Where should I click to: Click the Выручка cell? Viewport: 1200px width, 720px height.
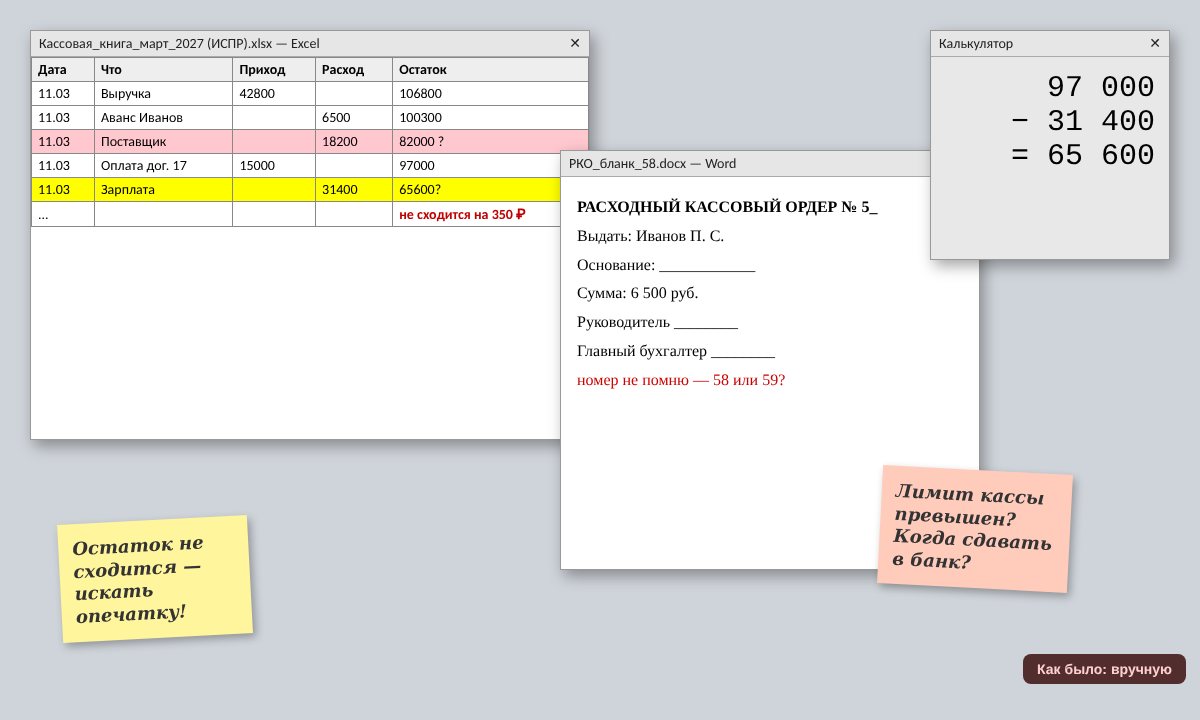point(164,94)
